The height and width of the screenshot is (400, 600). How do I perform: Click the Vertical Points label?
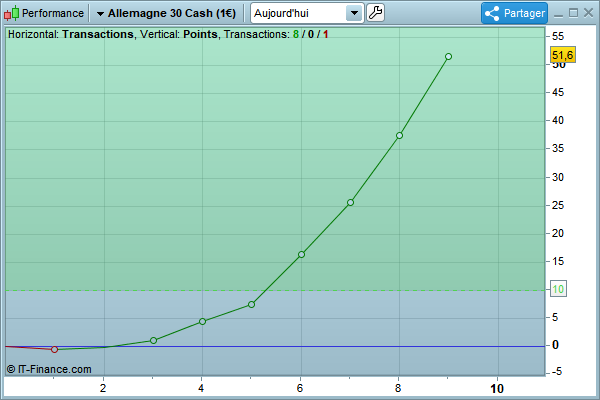pyautogui.click(x=179, y=34)
